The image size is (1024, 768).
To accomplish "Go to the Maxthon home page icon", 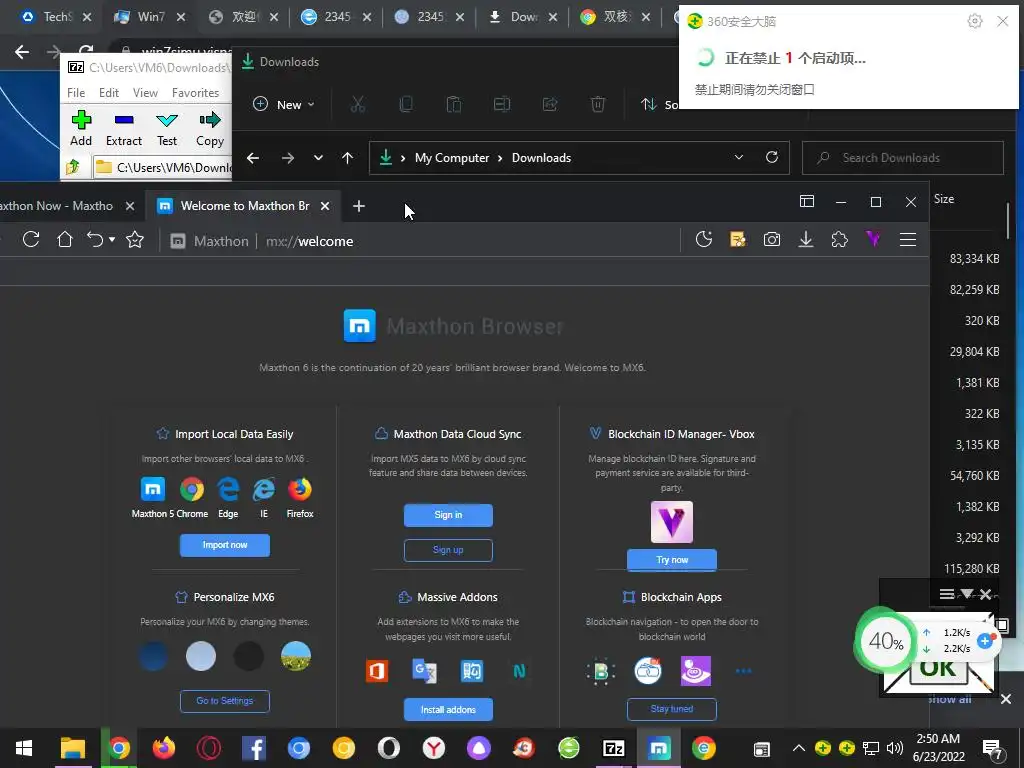I will (x=65, y=240).
